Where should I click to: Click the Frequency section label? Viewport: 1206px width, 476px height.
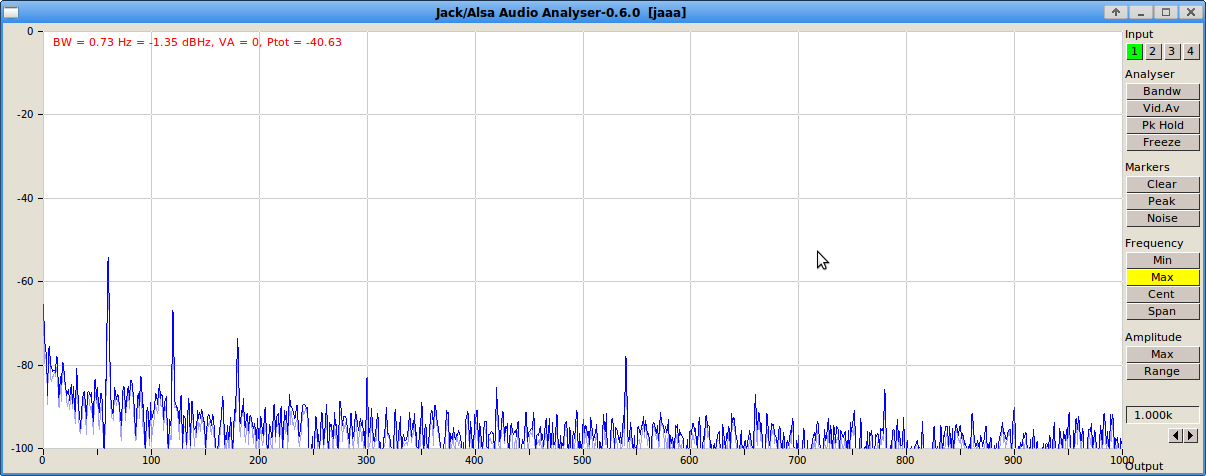coord(1154,243)
